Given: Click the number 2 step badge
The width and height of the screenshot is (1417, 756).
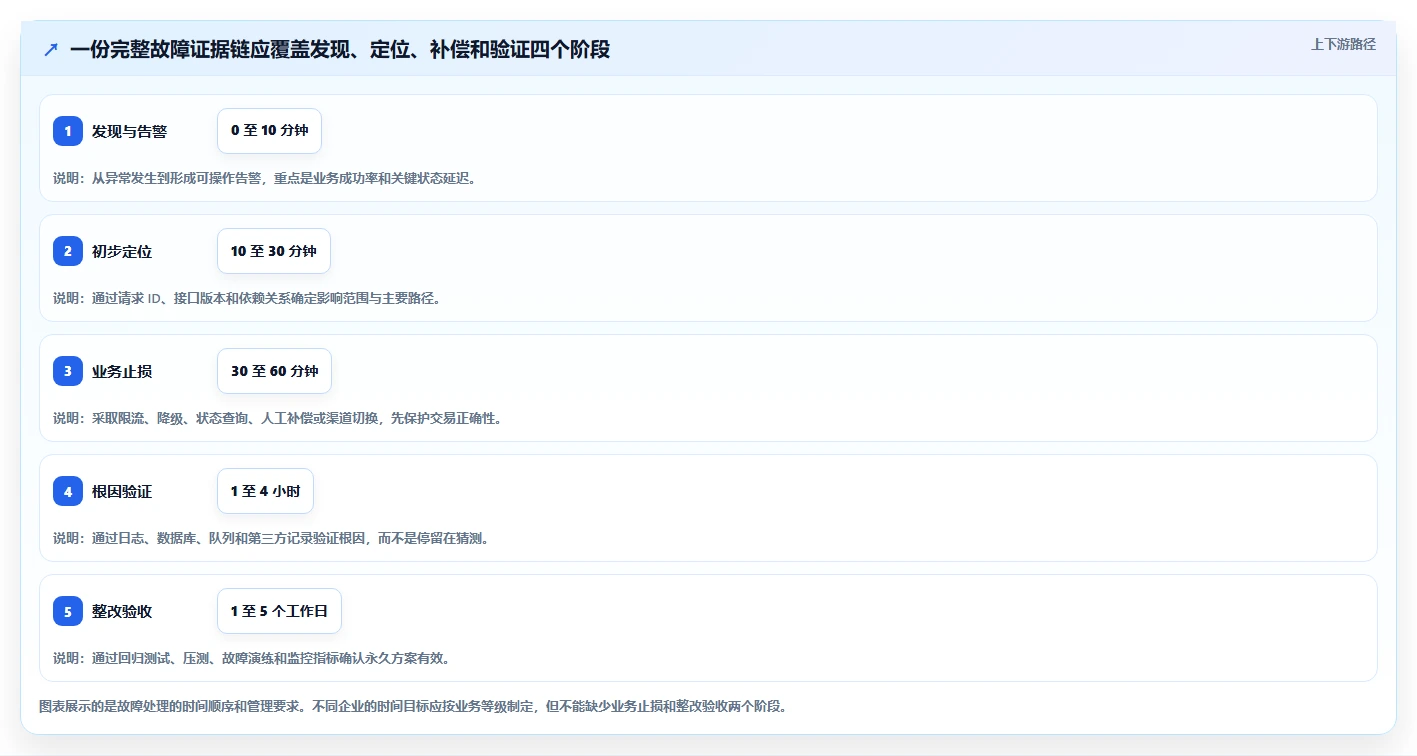Looking at the screenshot, I should pos(68,251).
